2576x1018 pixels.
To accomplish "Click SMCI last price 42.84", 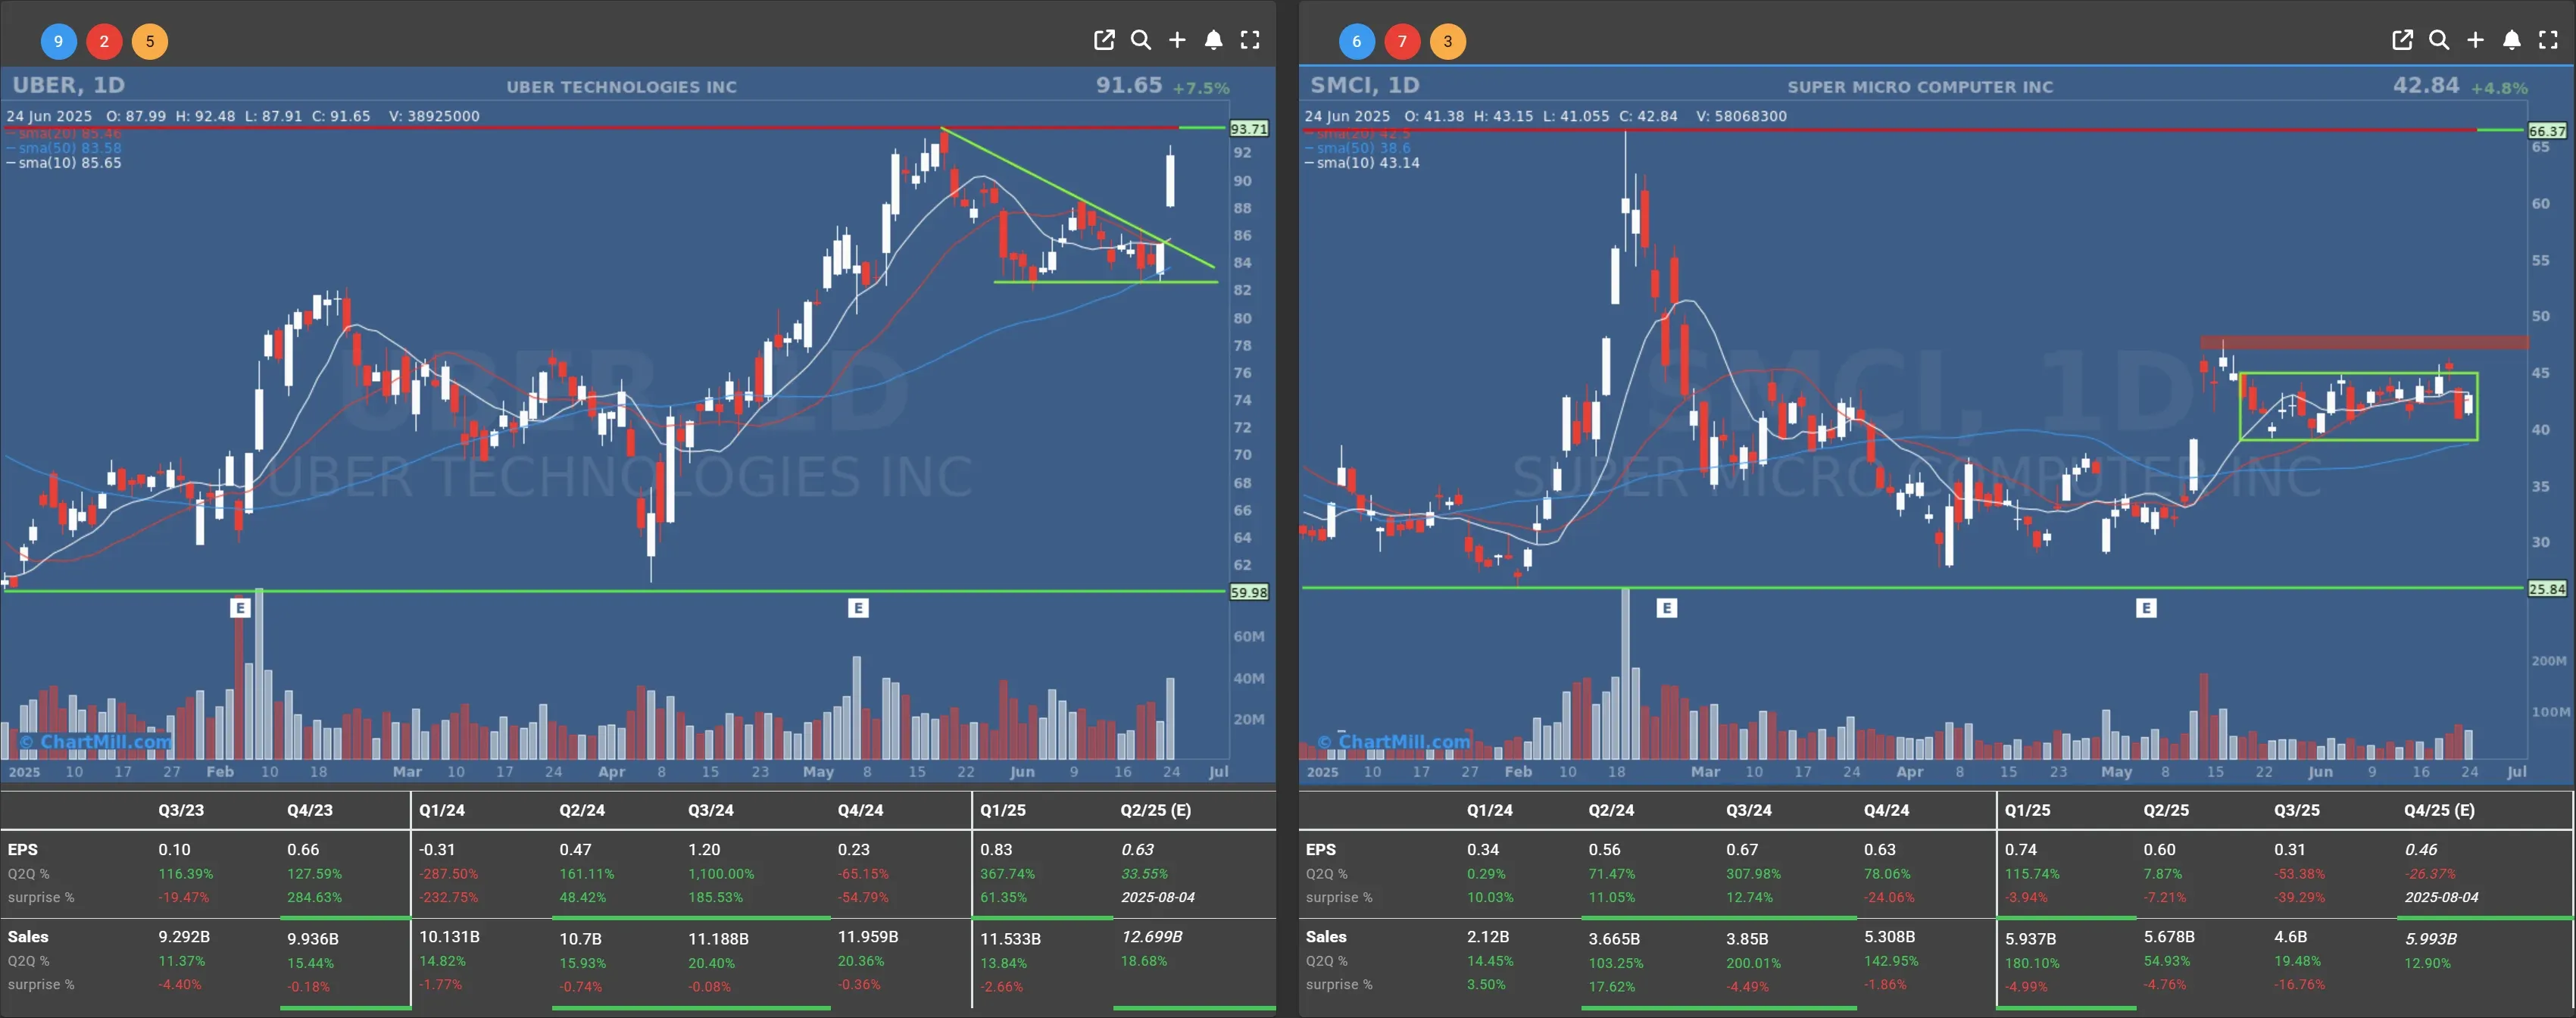I will (2426, 85).
